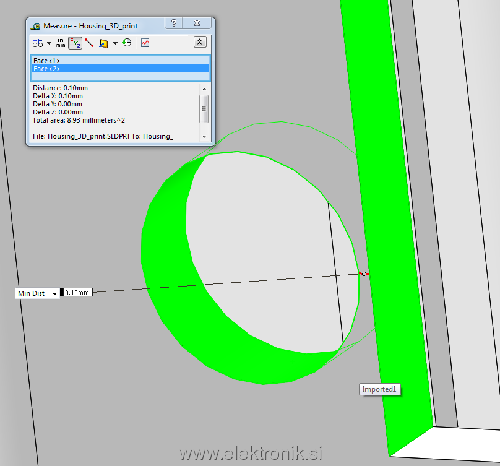Click the Arc/Circle Measurements icon
Screen dimensions: 500x466
(x=38, y=43)
